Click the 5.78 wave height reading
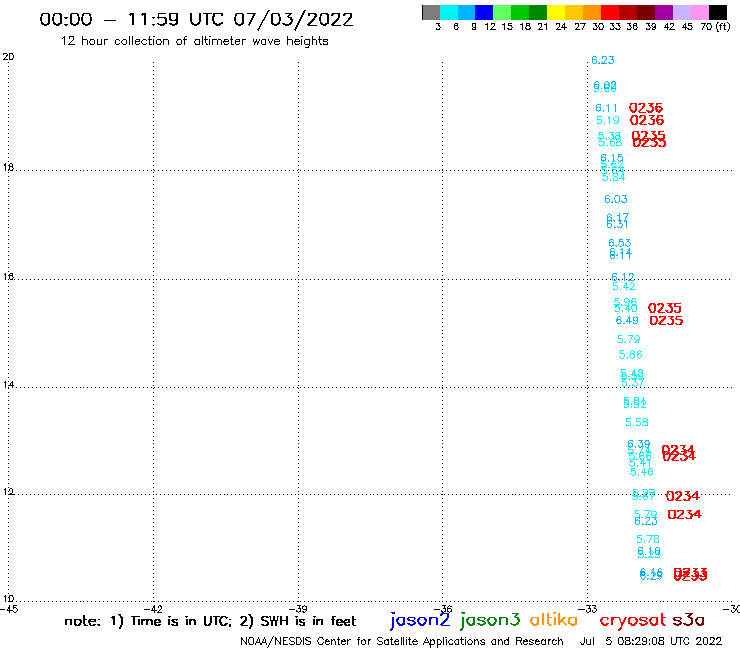This screenshot has height=650, width=740. 648,539
